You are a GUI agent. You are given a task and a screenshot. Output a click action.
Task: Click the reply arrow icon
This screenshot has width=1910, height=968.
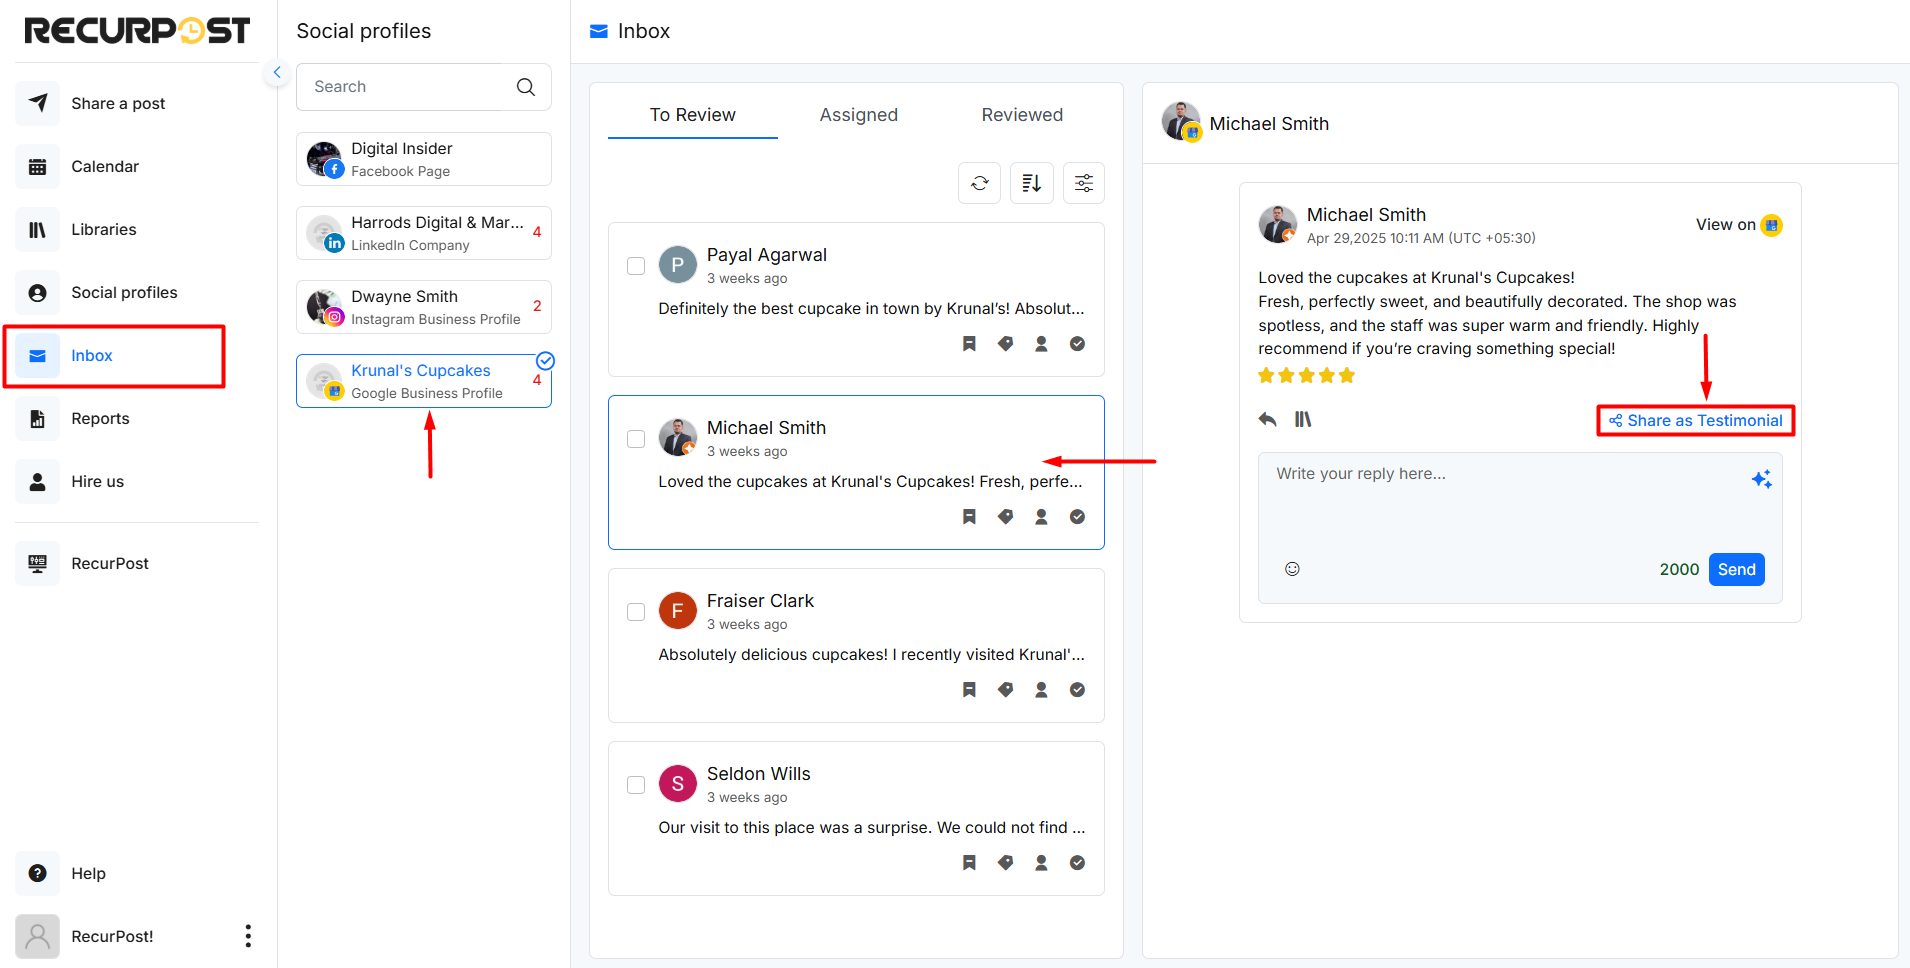pos(1267,419)
